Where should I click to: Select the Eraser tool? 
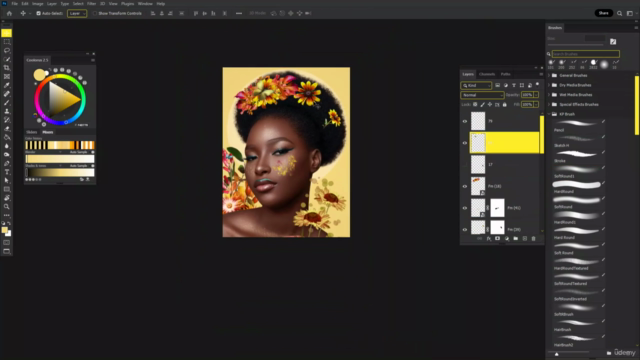[7, 129]
